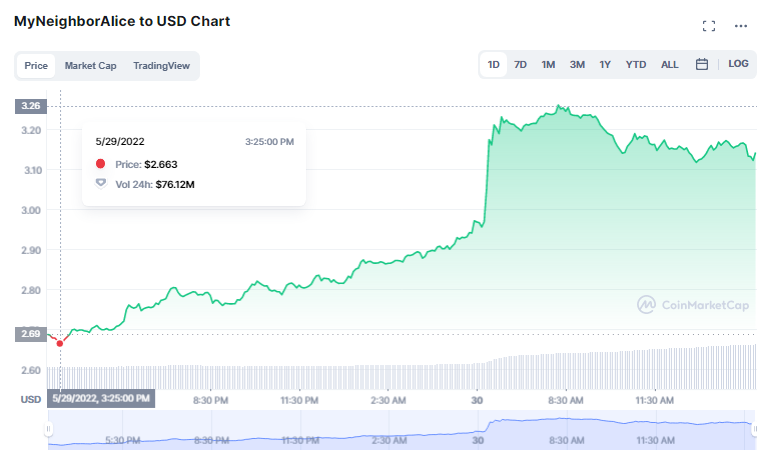Switch to the Market Cap tab

[90, 65]
